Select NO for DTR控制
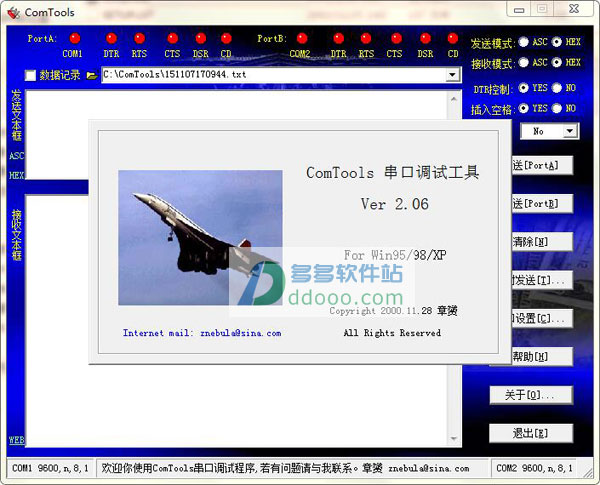The height and width of the screenshot is (485, 600). click(x=557, y=88)
